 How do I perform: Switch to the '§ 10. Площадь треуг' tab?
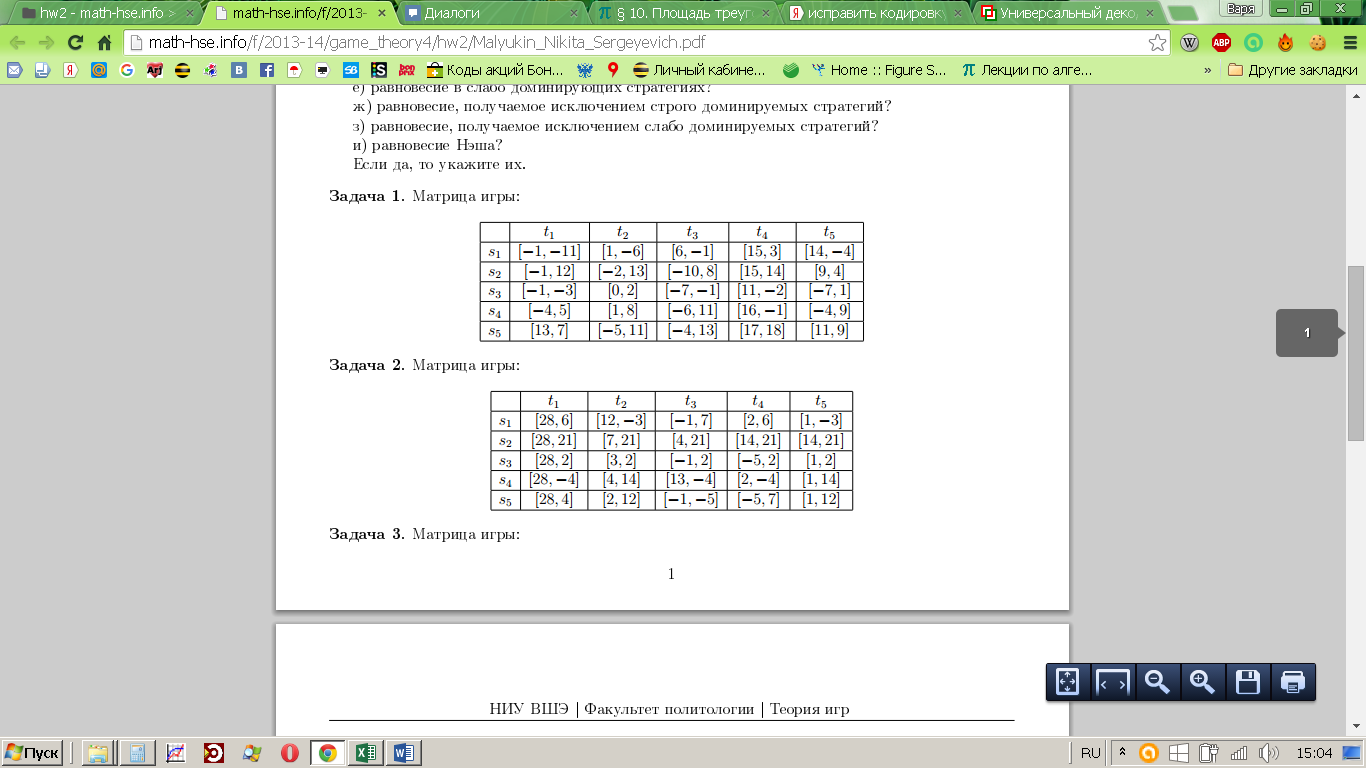[685, 13]
